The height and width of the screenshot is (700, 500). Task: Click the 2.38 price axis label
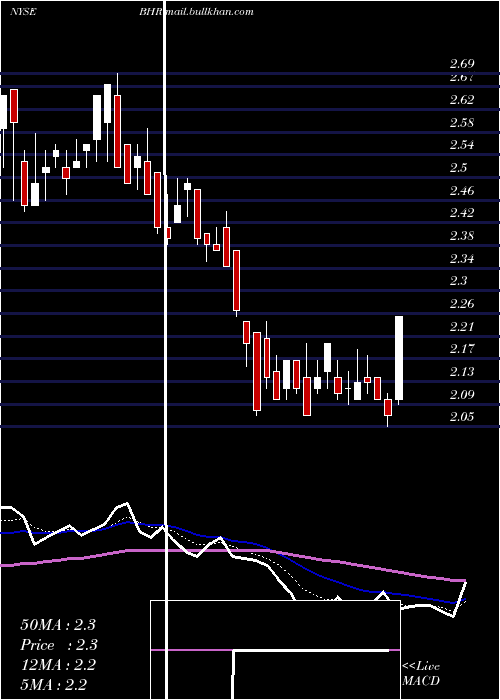(x=462, y=235)
